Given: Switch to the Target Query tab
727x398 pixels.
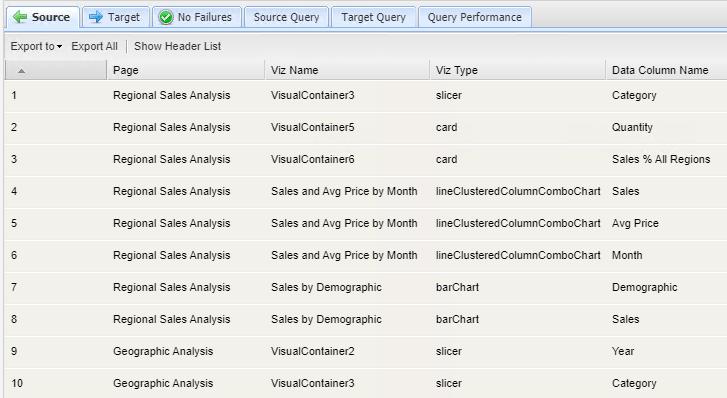Looking at the screenshot, I should click(x=373, y=17).
